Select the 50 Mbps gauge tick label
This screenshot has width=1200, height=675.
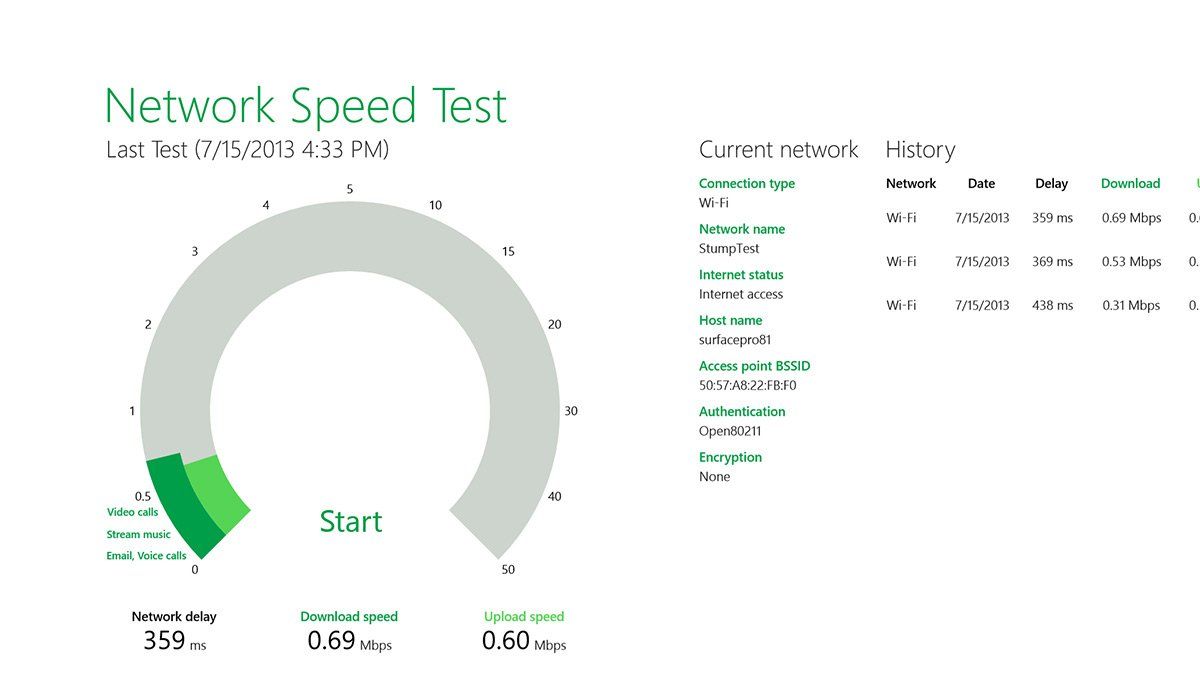point(508,569)
